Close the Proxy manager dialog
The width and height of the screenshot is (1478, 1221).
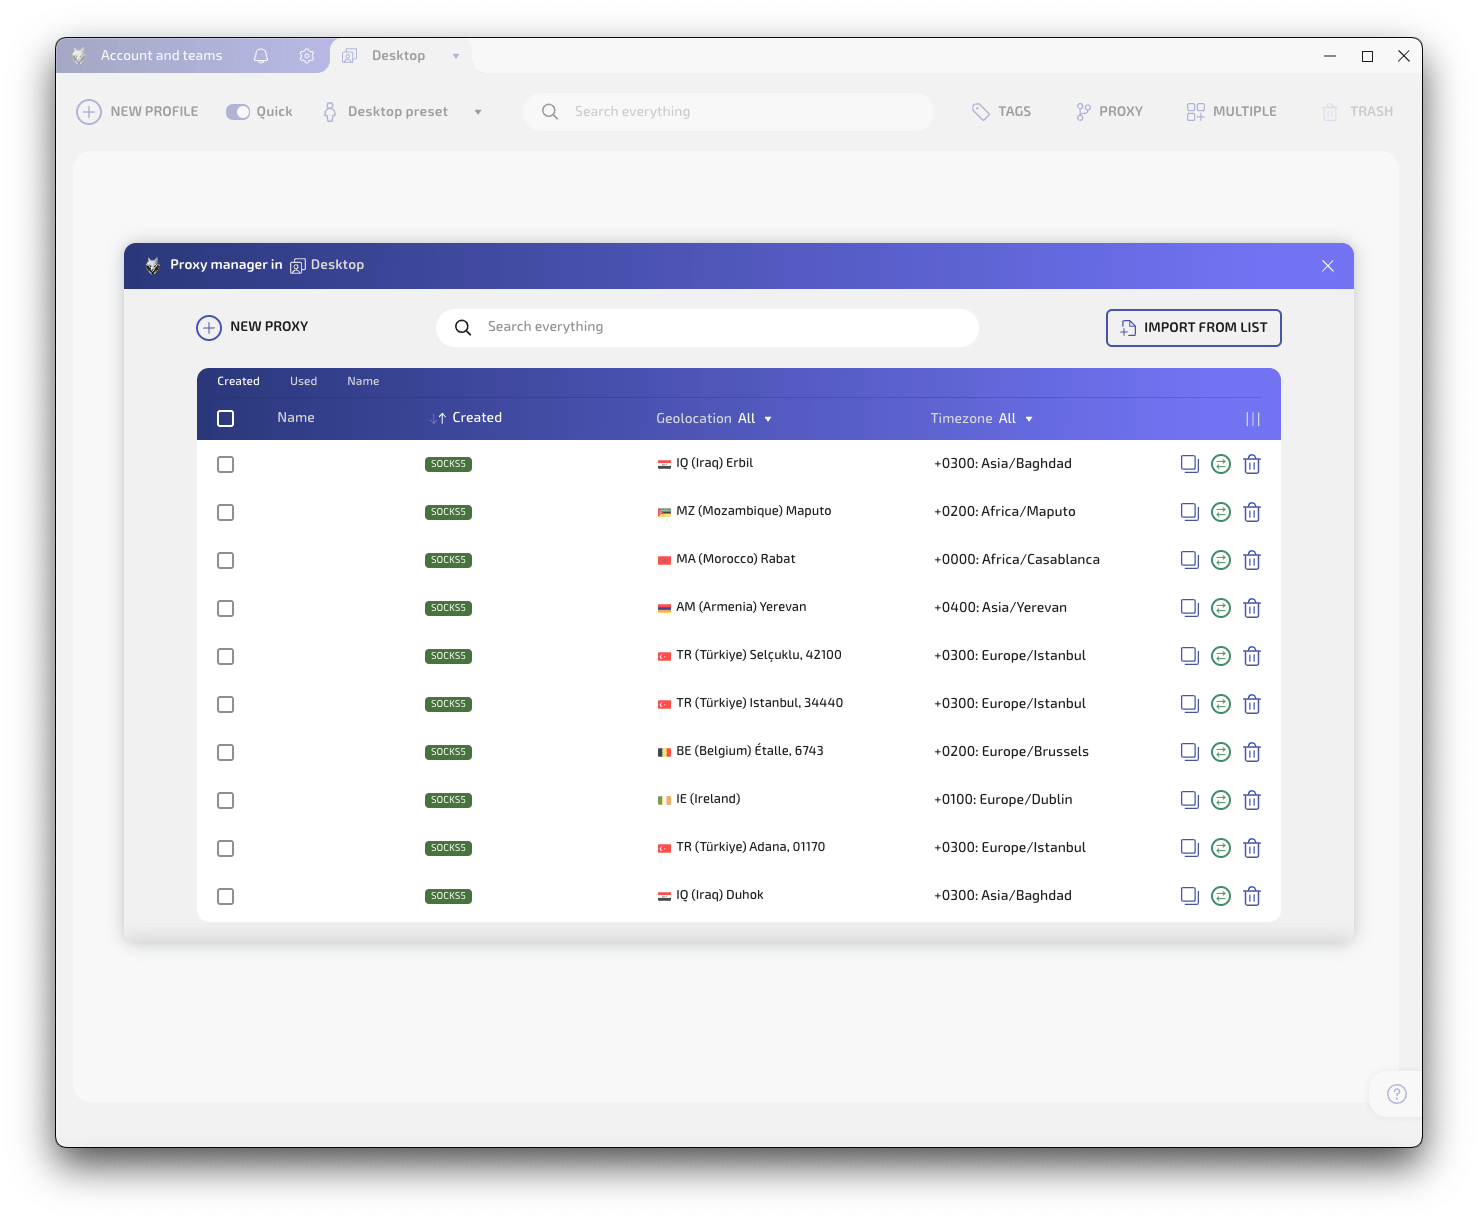1328,266
